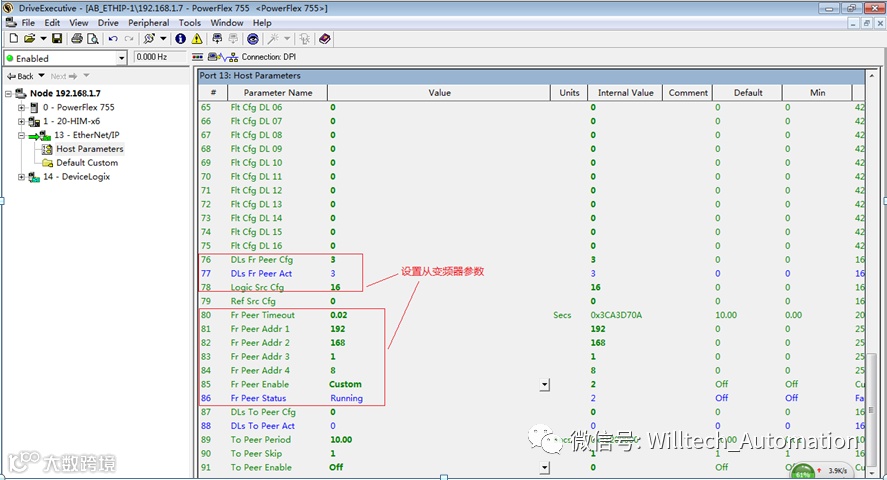Open the Tools menu

pos(190,23)
